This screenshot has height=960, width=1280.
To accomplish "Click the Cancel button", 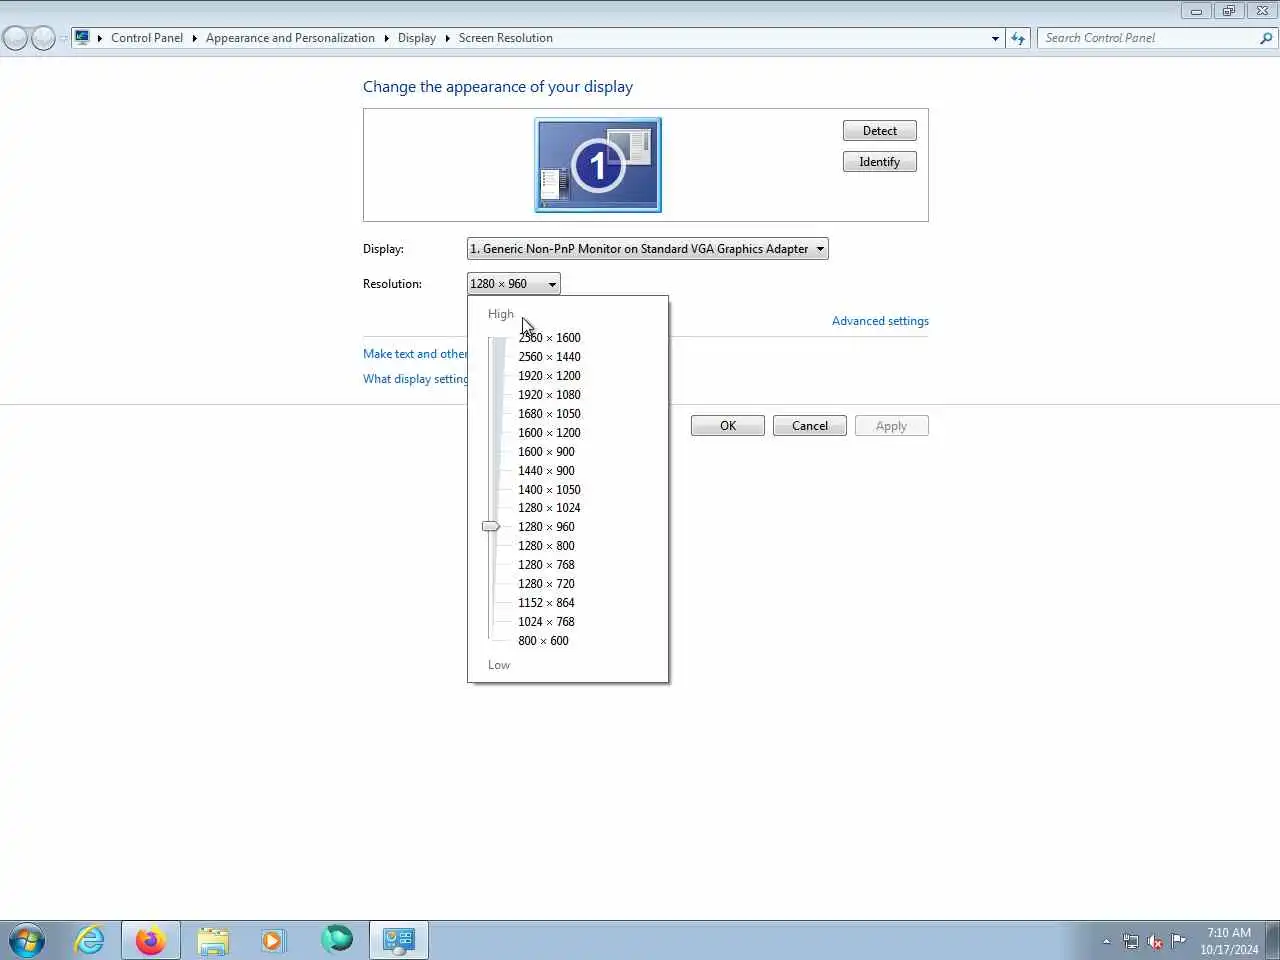I will click(810, 426).
